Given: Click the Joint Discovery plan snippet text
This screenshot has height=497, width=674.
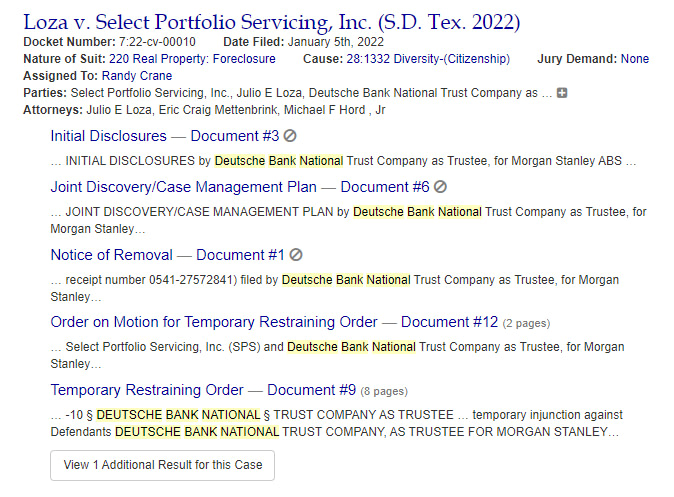Looking at the screenshot, I should (x=348, y=220).
